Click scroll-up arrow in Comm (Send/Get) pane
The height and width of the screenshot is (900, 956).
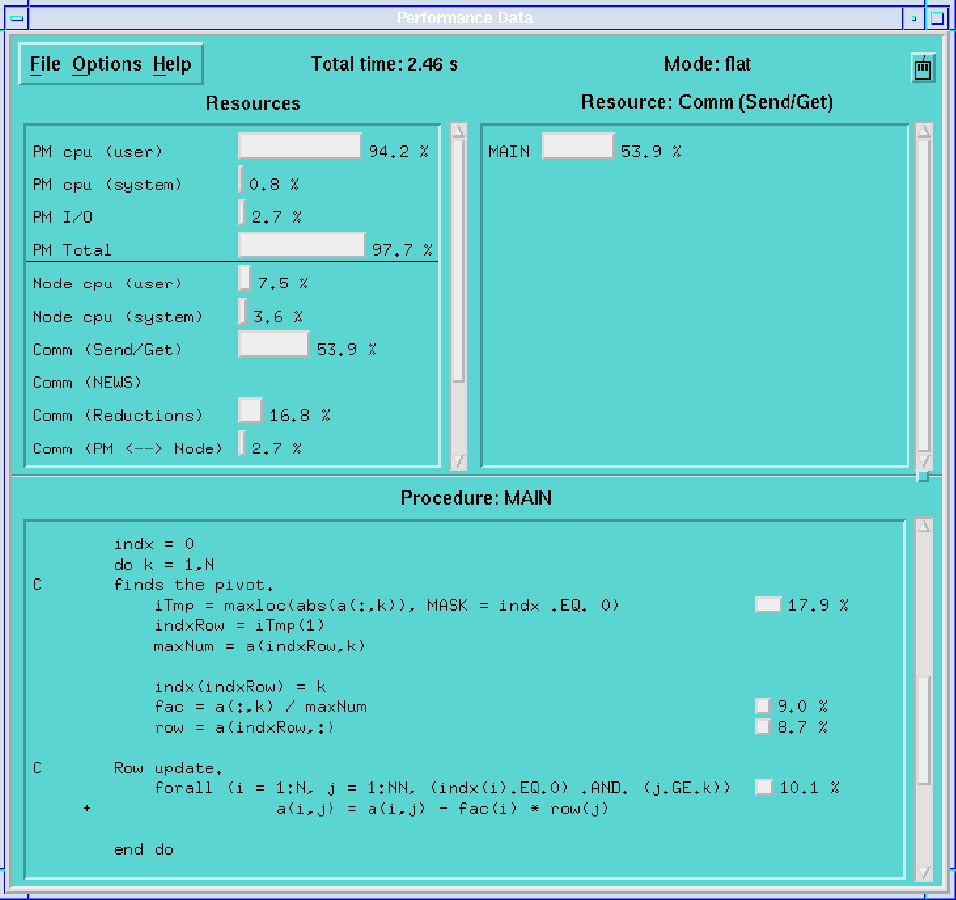tap(924, 130)
